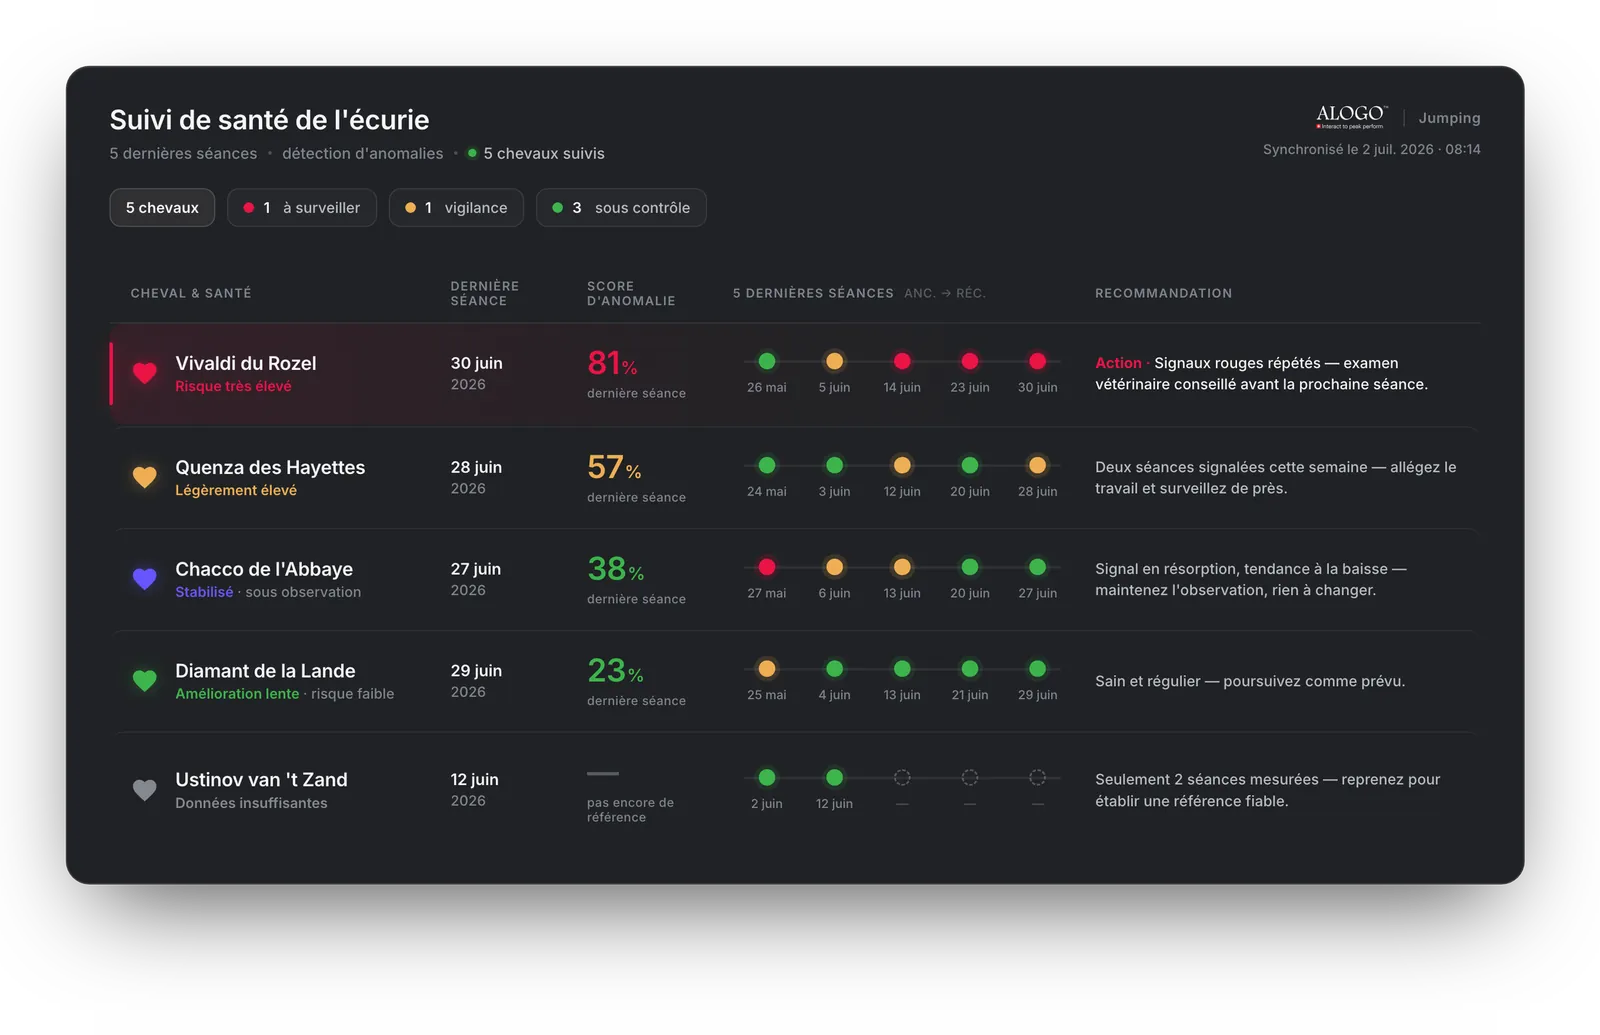Filter by '1 à surveiller' chip
This screenshot has height=1035, width=1600.
click(x=302, y=208)
